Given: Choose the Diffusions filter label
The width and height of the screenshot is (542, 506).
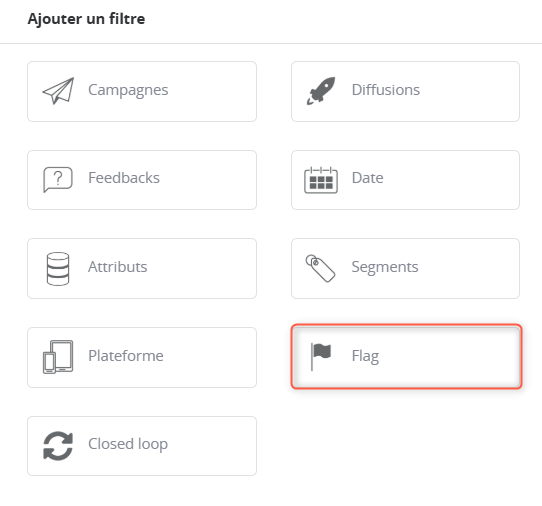Looking at the screenshot, I should pos(386,90).
